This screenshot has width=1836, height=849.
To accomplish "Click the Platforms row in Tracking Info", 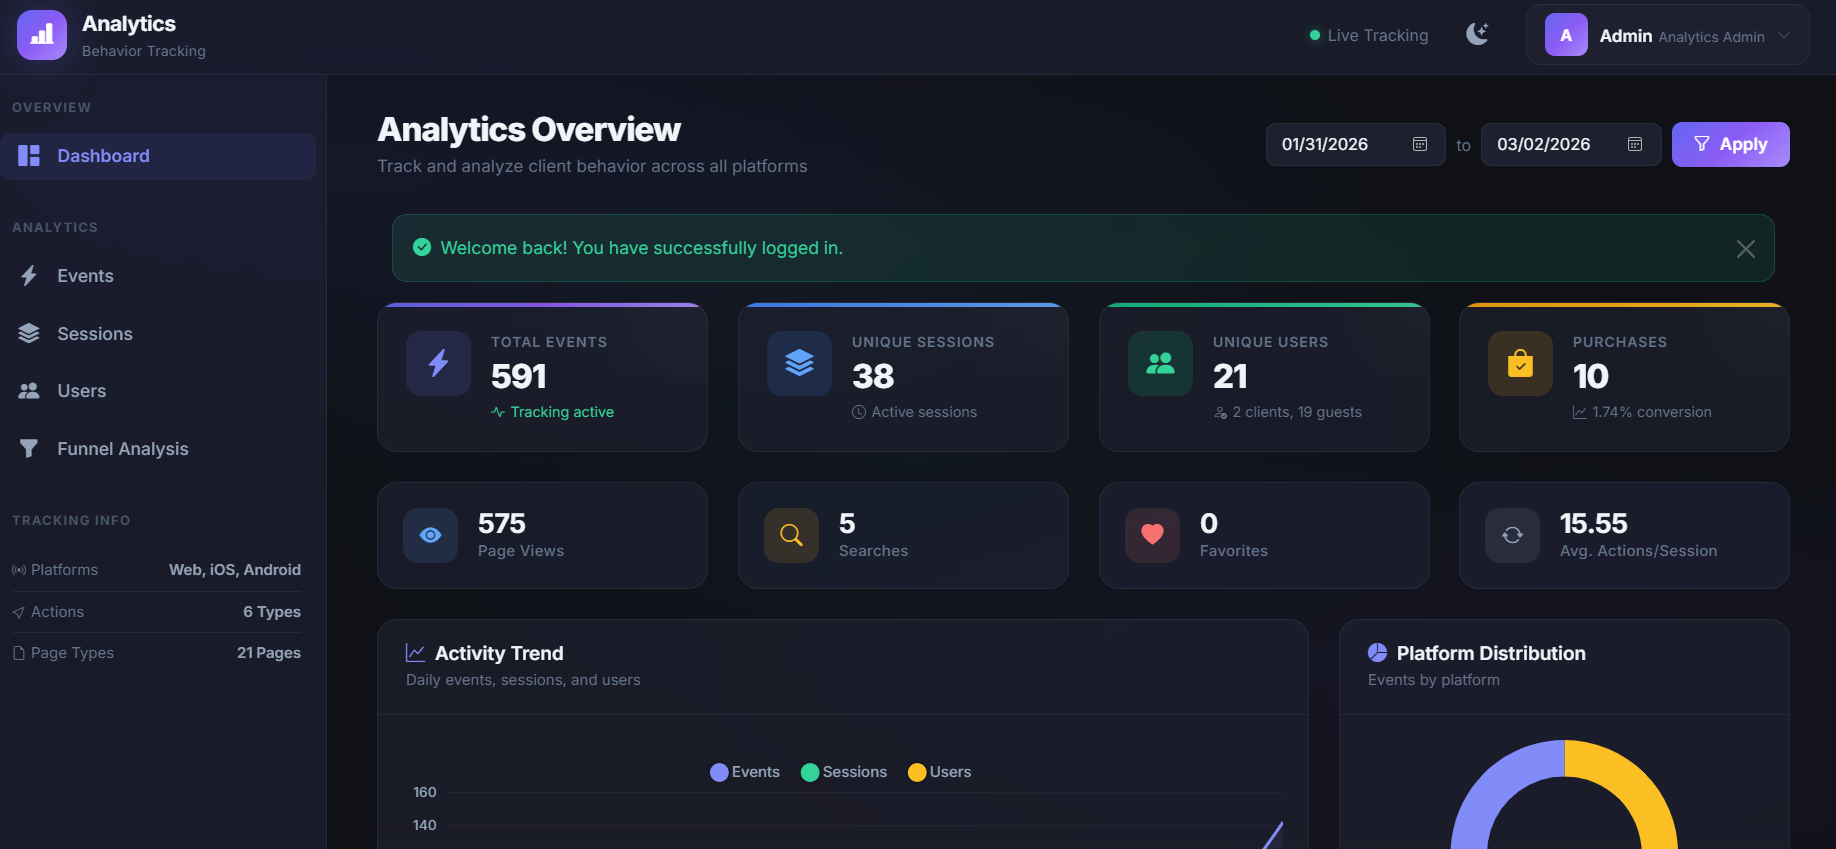I will pos(156,570).
